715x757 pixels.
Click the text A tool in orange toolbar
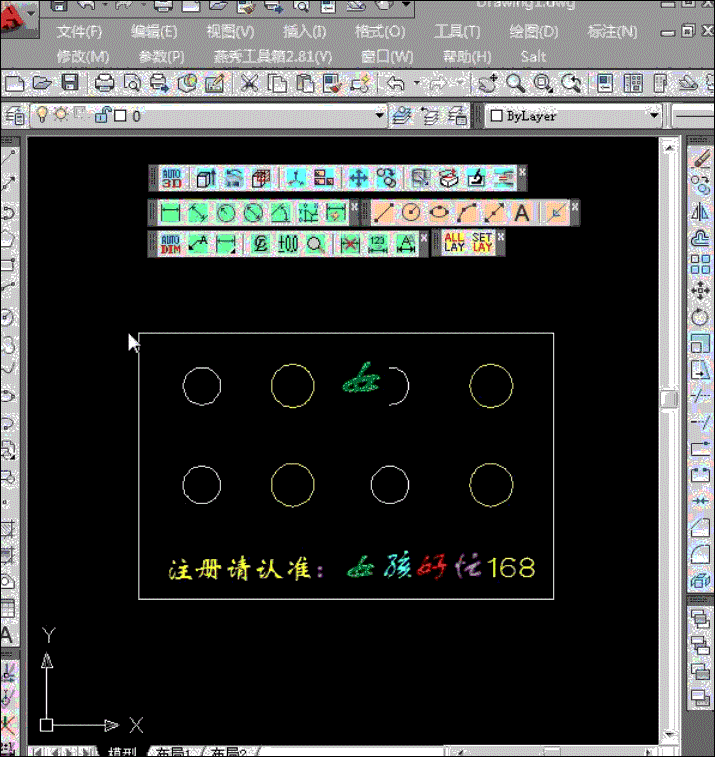(522, 213)
